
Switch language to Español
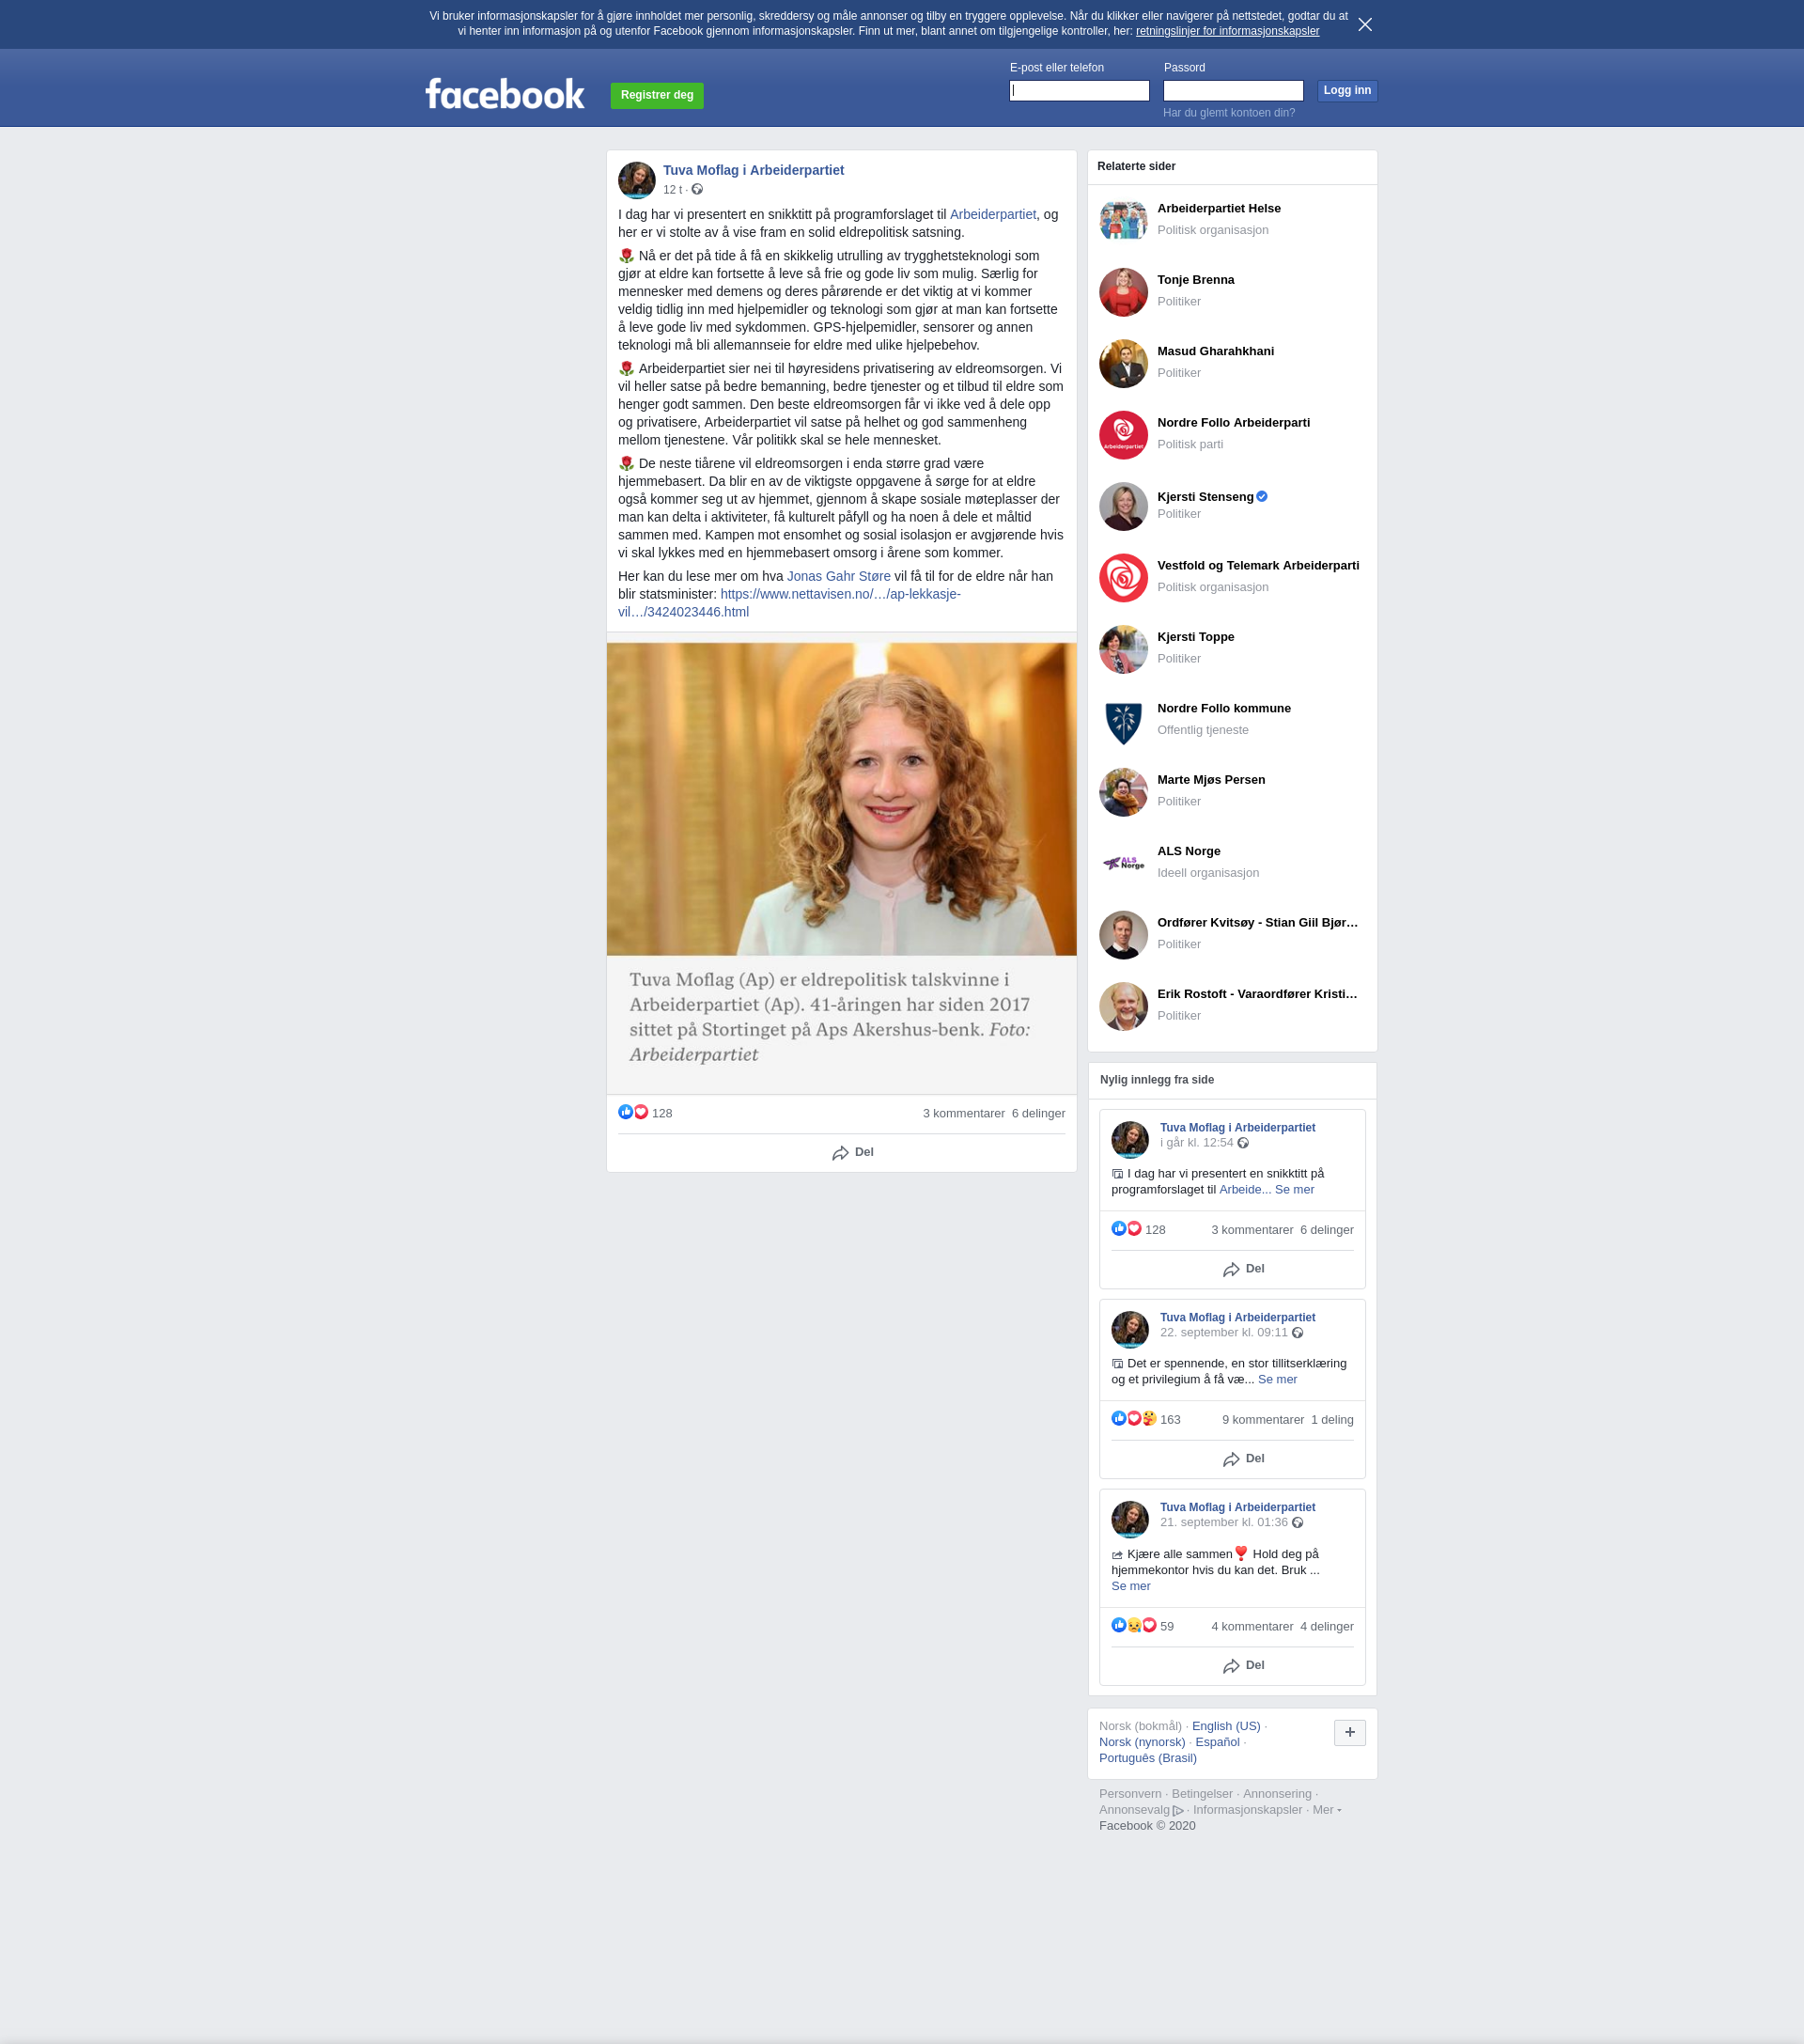pos(1217,1742)
